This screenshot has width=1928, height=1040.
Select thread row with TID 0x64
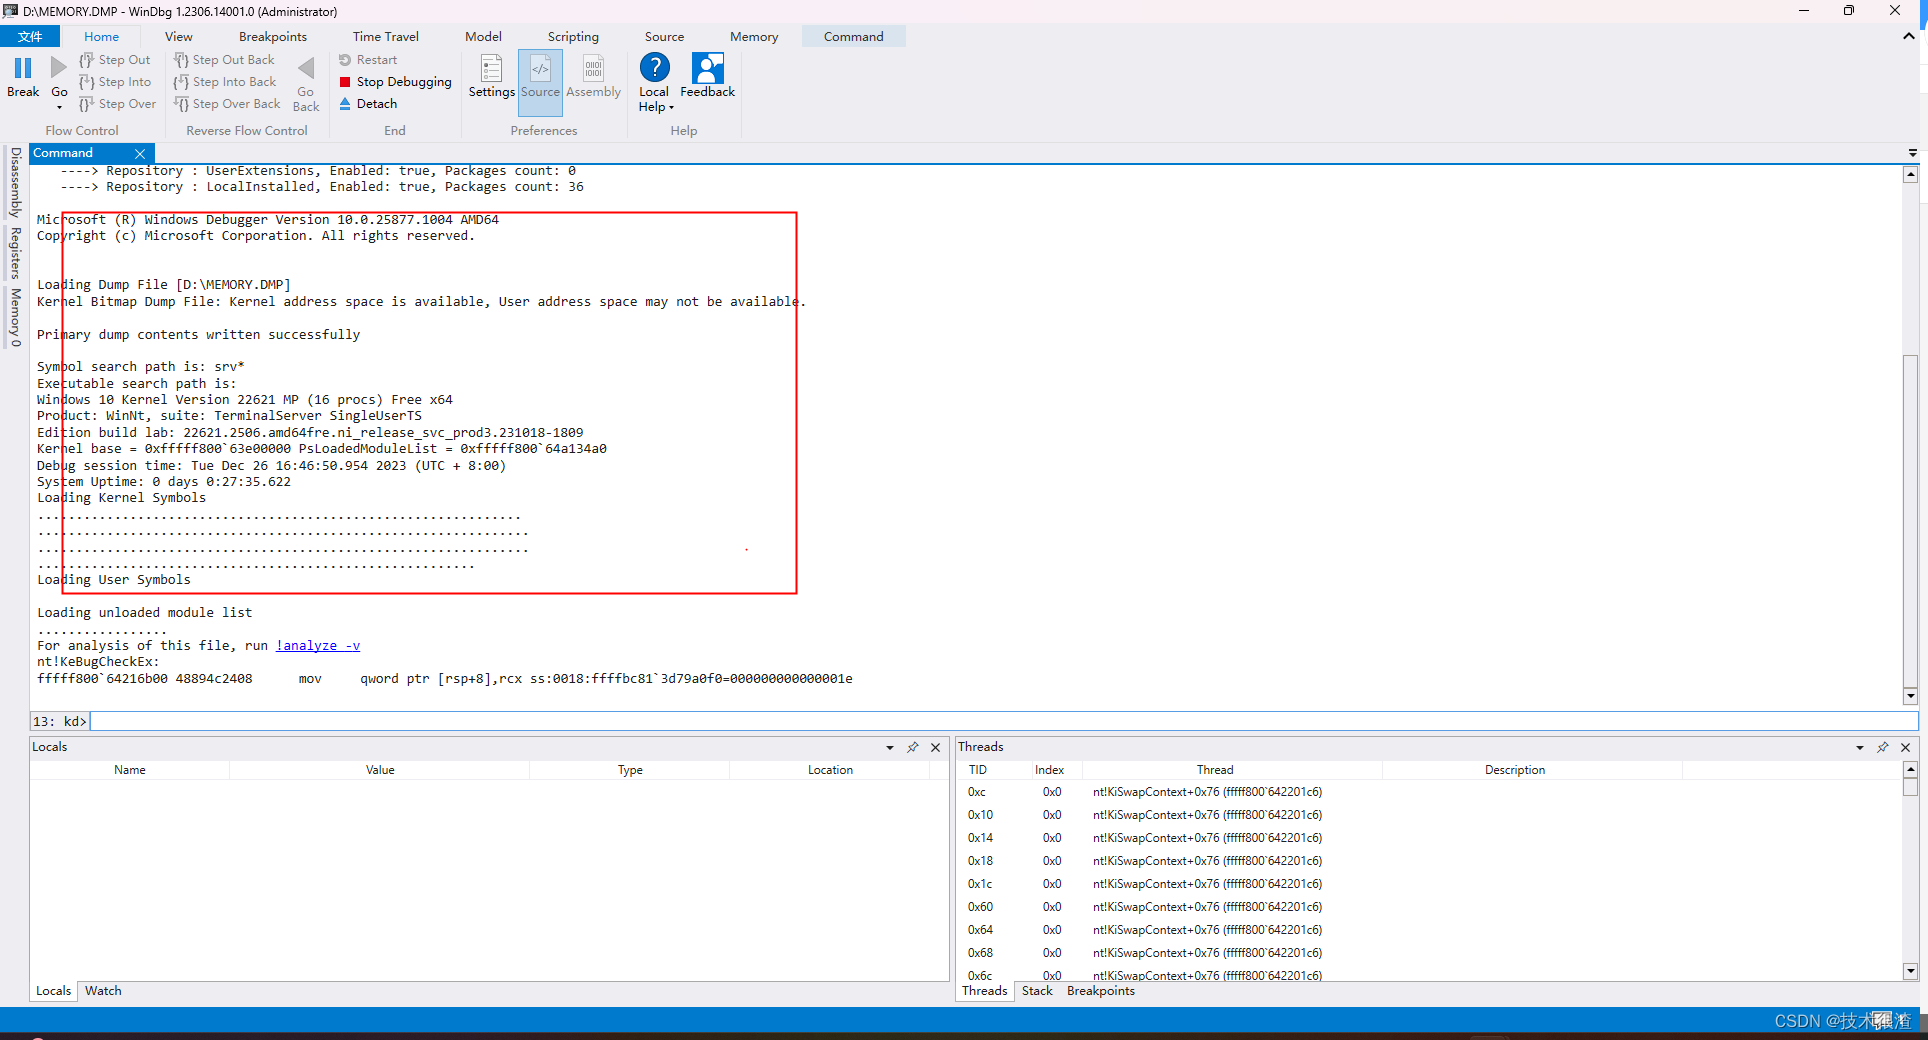[x=1430, y=930]
